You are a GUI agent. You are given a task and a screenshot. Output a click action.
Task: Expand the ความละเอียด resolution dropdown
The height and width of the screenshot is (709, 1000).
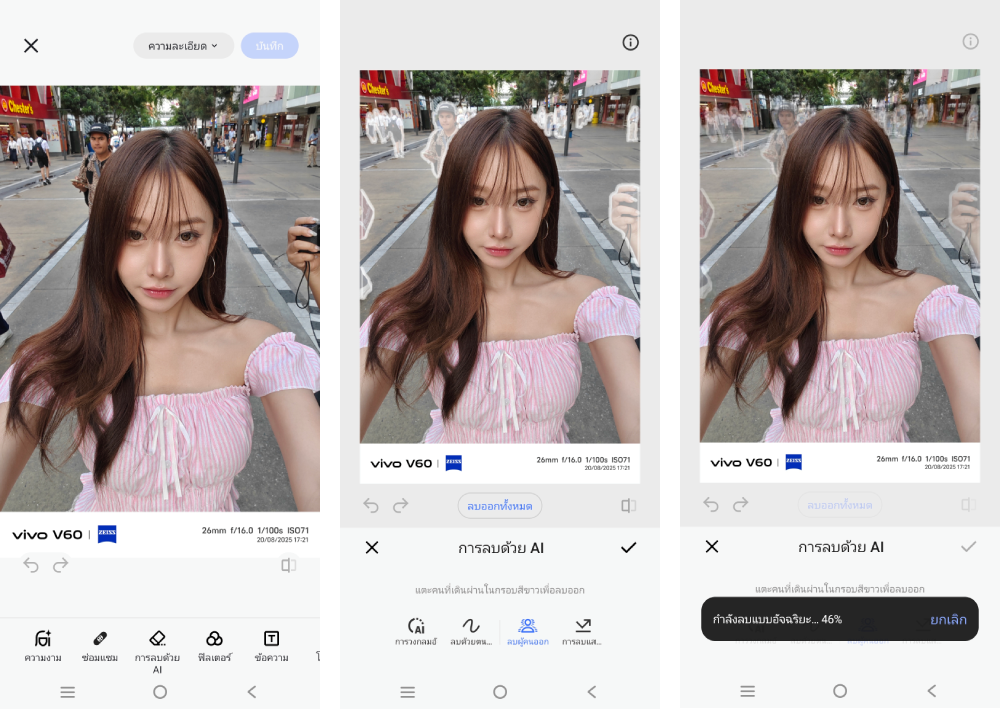click(x=183, y=46)
